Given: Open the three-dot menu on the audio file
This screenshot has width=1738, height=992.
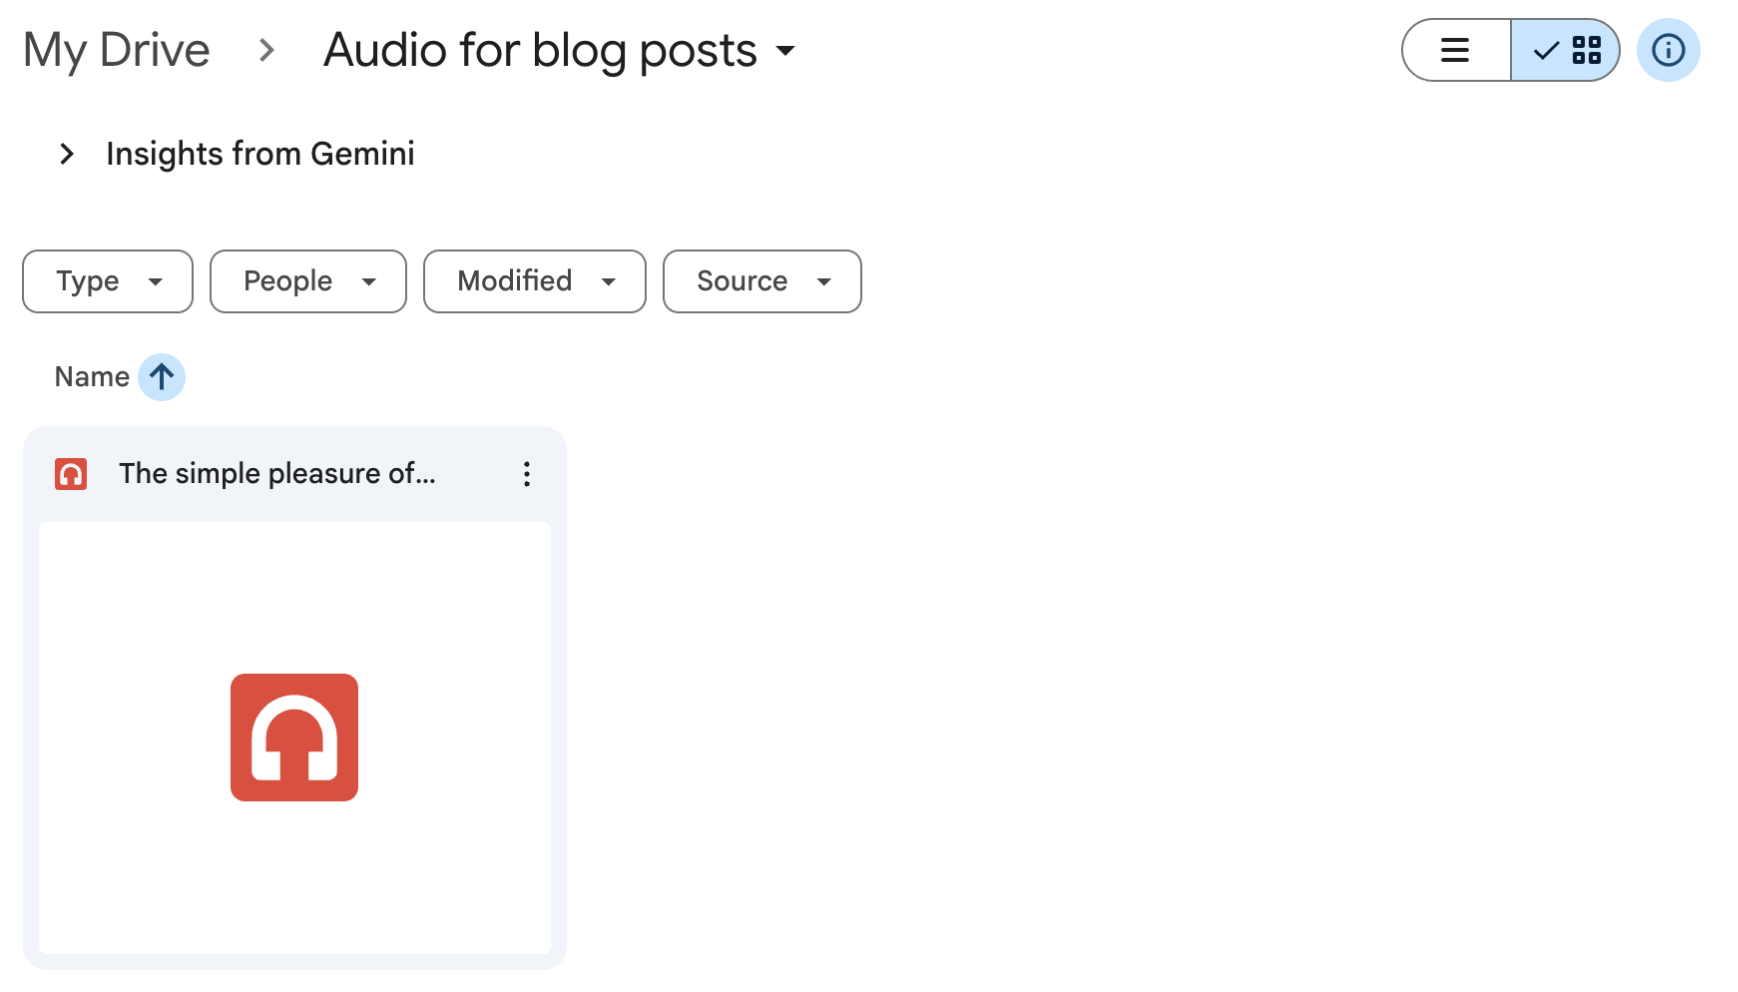Looking at the screenshot, I should [x=526, y=474].
